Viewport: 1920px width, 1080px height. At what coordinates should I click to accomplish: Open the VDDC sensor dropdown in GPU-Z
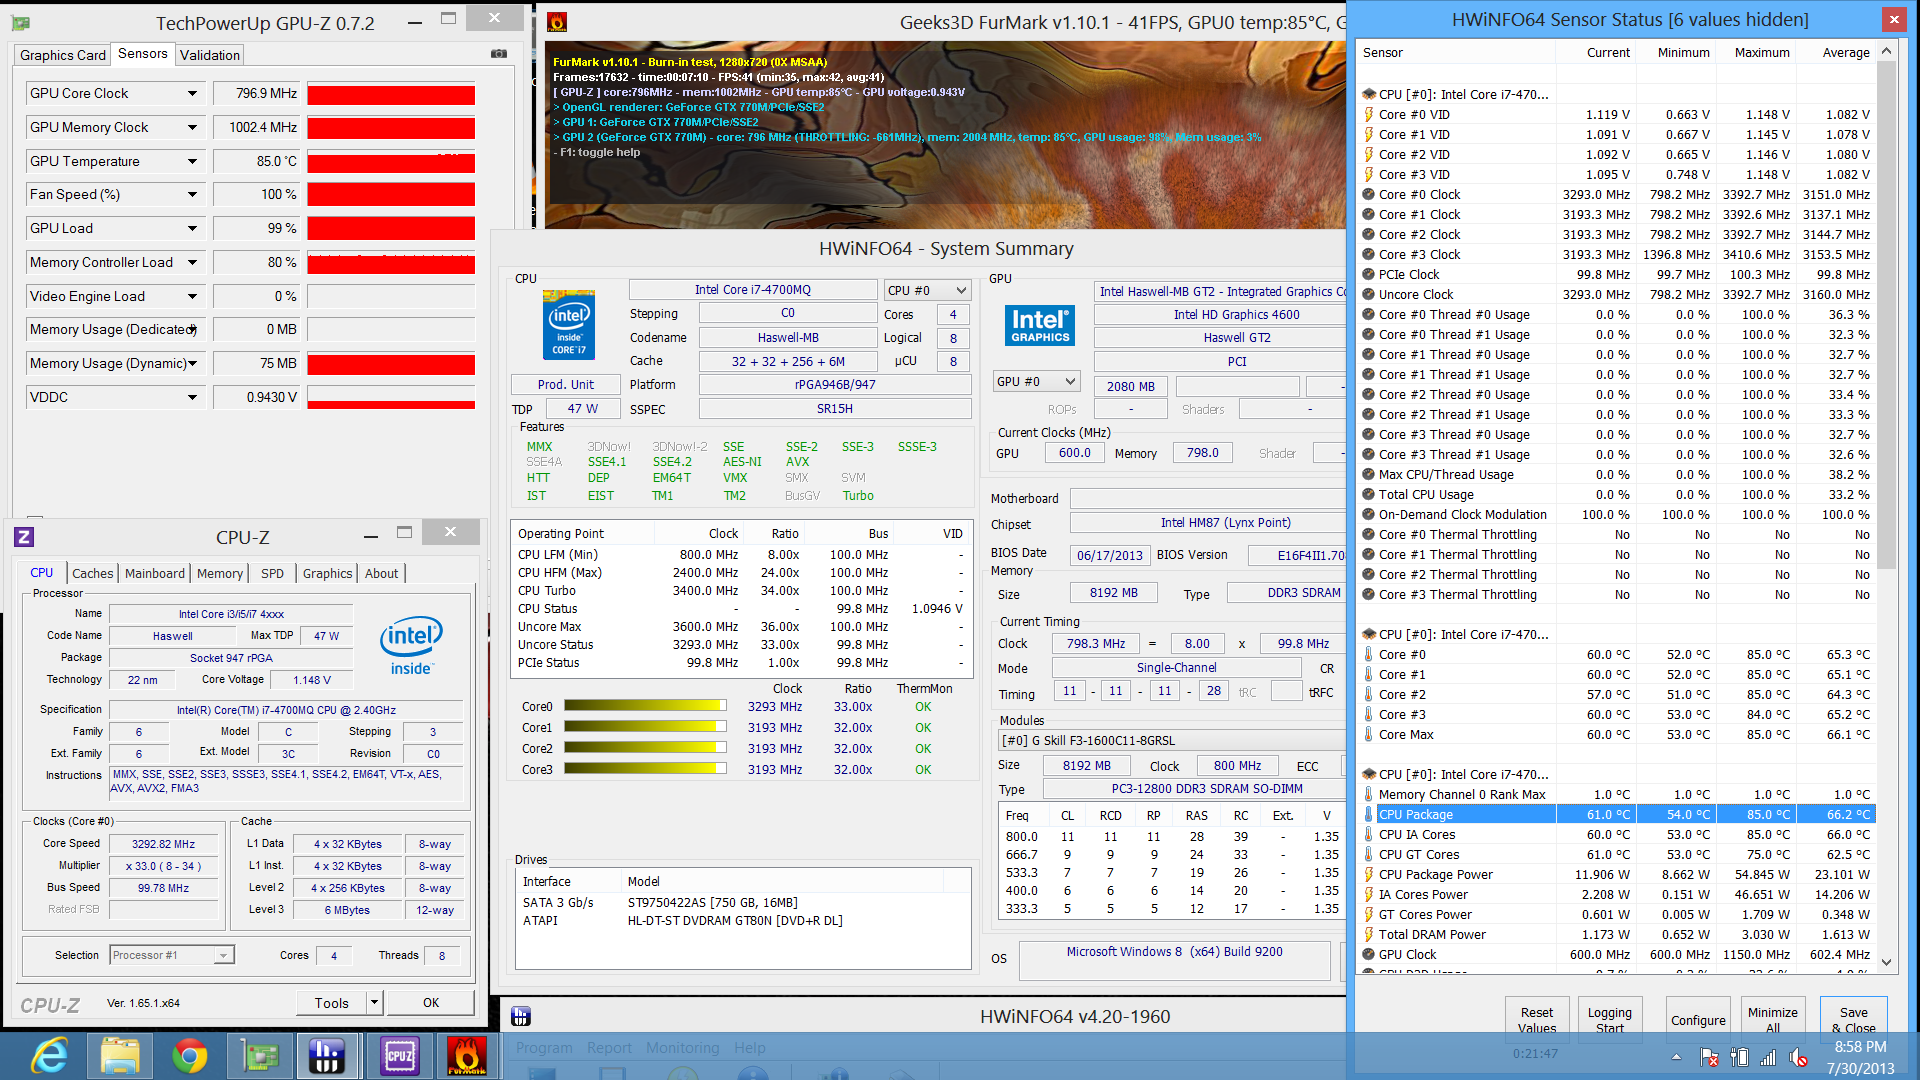[x=192, y=397]
